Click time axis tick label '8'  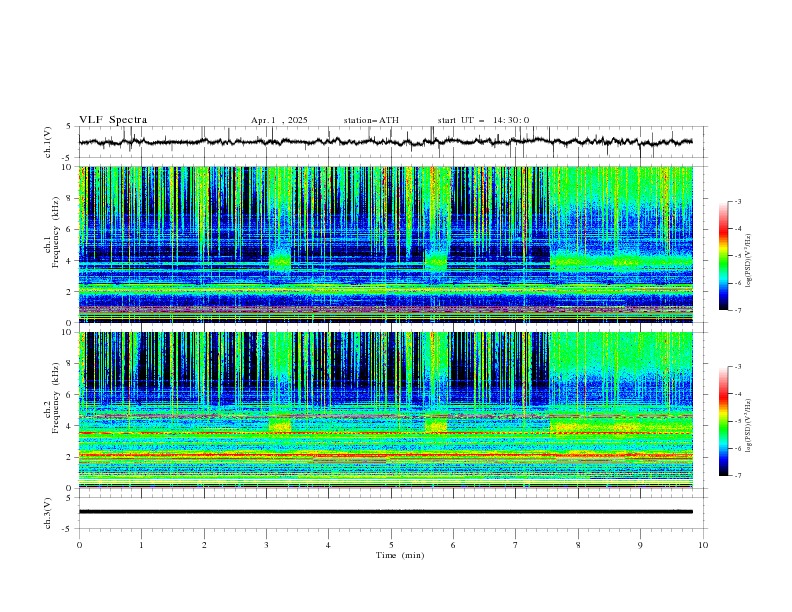(x=578, y=545)
